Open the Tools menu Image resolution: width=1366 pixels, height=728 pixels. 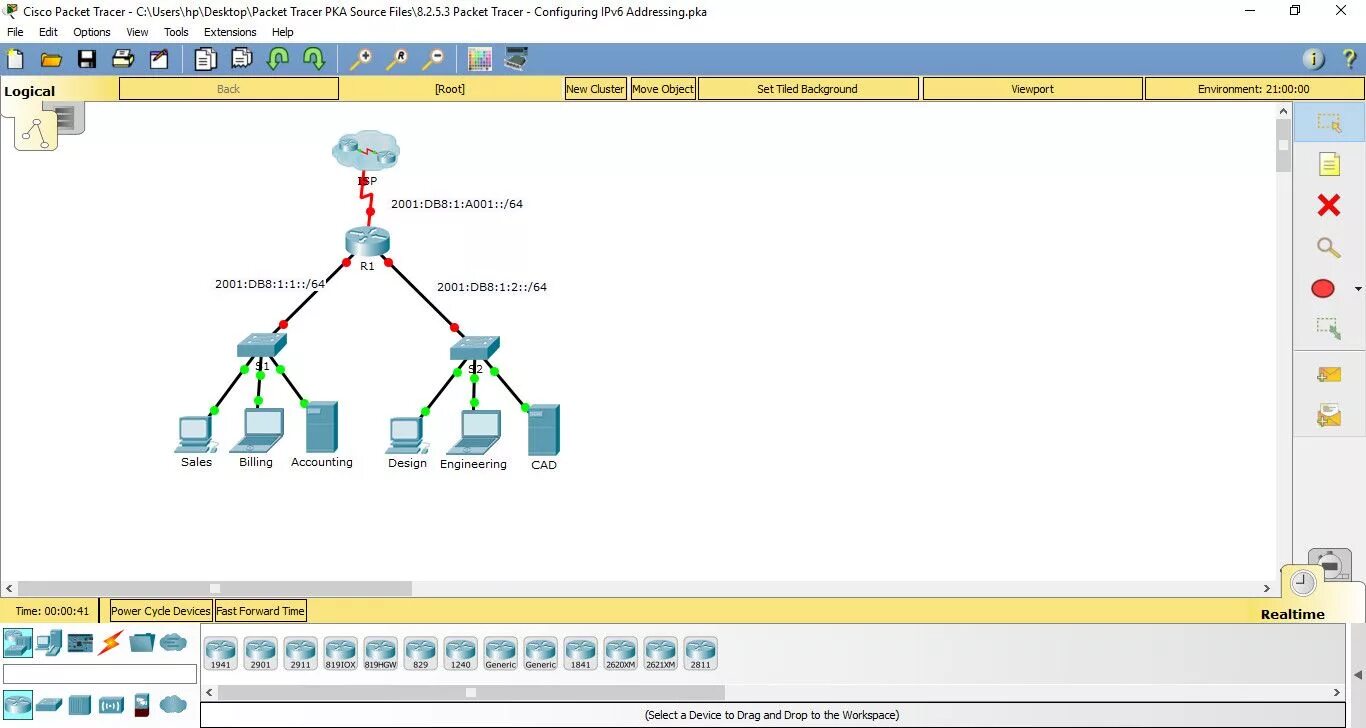176,32
